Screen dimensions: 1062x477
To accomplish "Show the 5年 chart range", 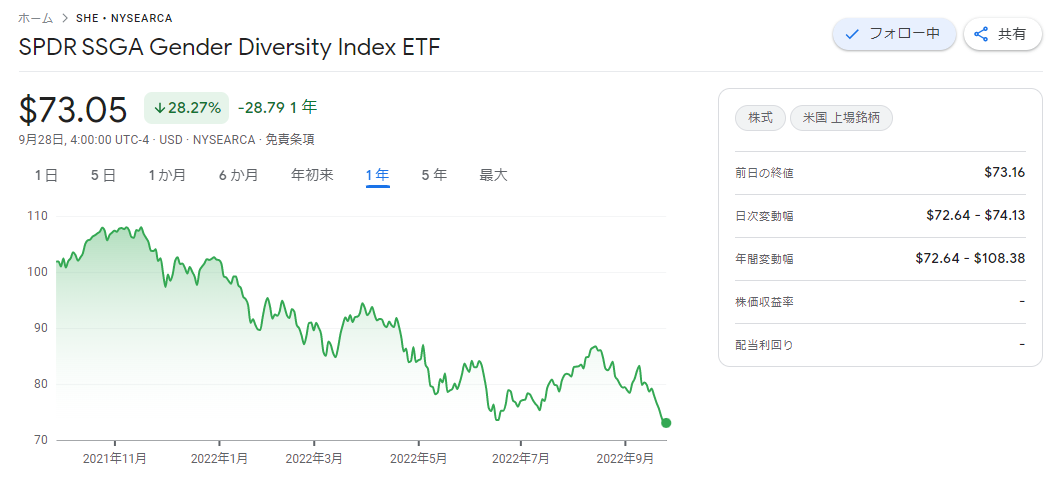I will 434,175.
